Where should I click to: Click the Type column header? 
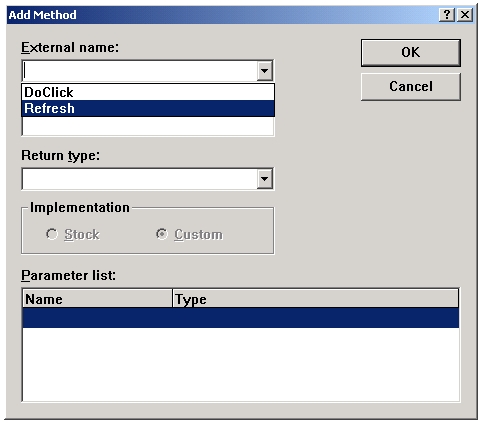point(316,299)
